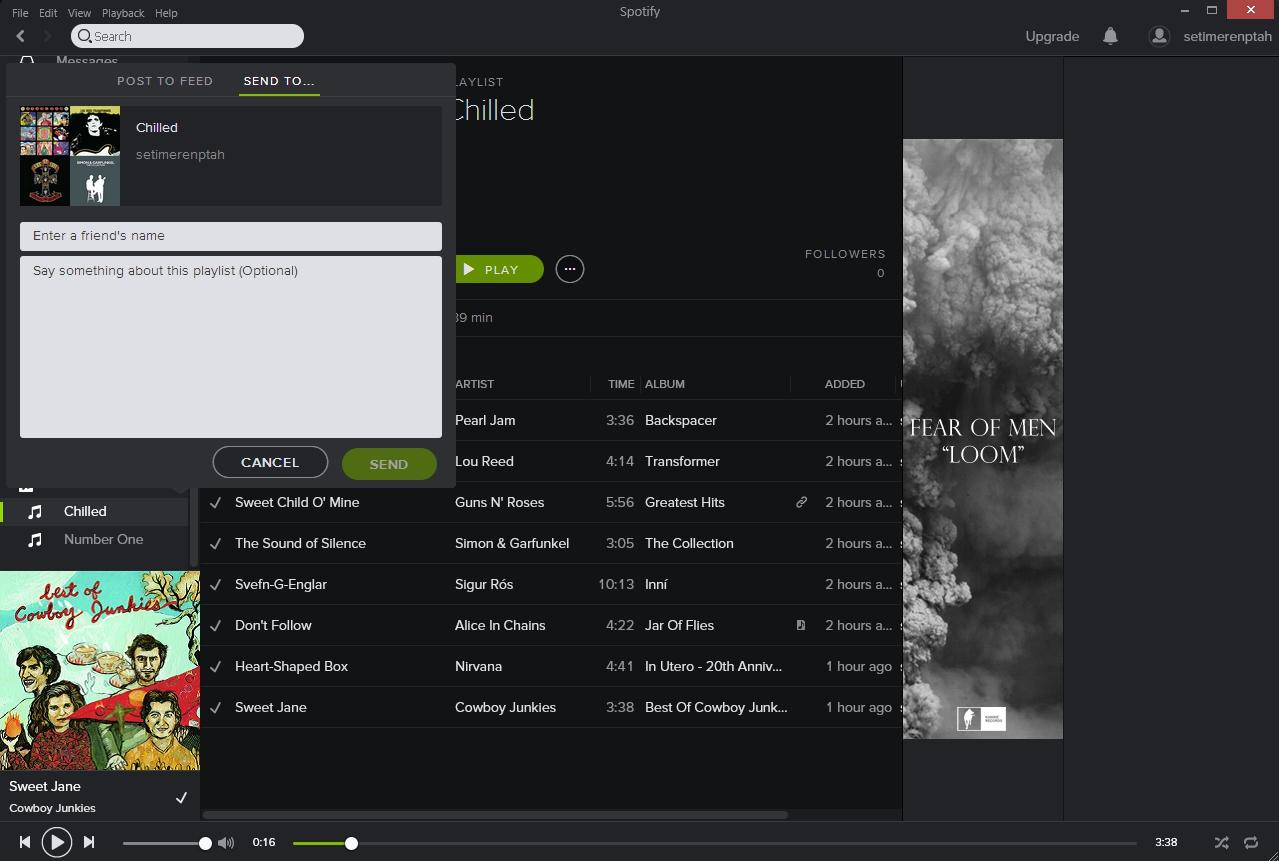Open the user profile avatar icon
This screenshot has height=861, width=1279.
pyautogui.click(x=1159, y=36)
